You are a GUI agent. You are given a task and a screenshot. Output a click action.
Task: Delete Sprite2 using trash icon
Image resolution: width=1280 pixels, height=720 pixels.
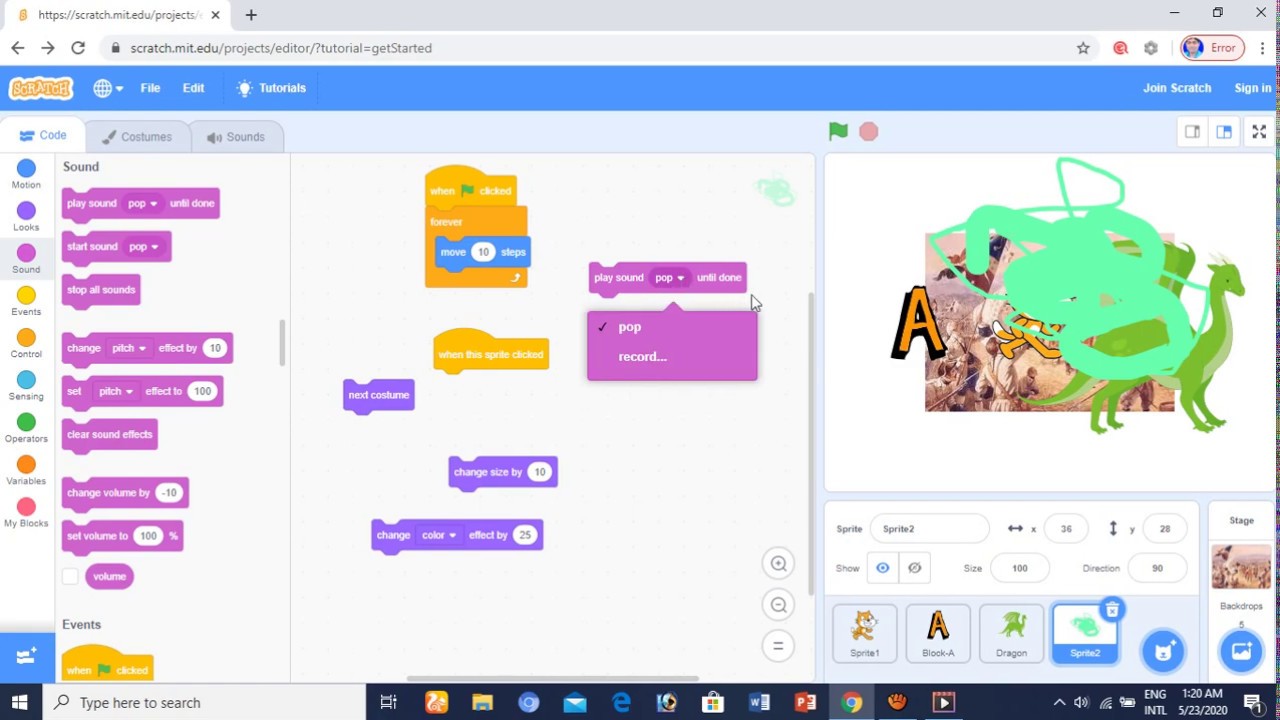[x=1112, y=609]
